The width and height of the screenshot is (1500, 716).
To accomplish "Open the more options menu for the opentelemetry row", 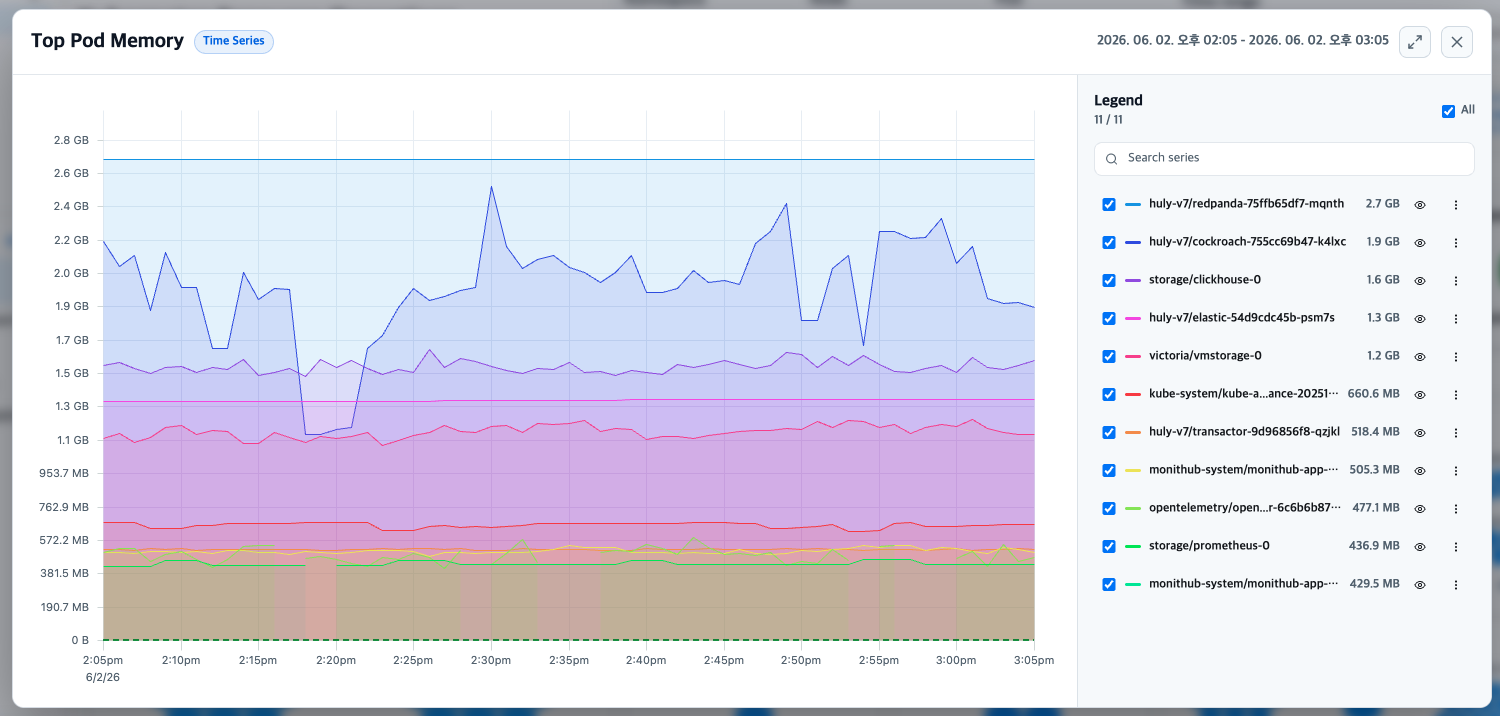I will click(x=1456, y=509).
